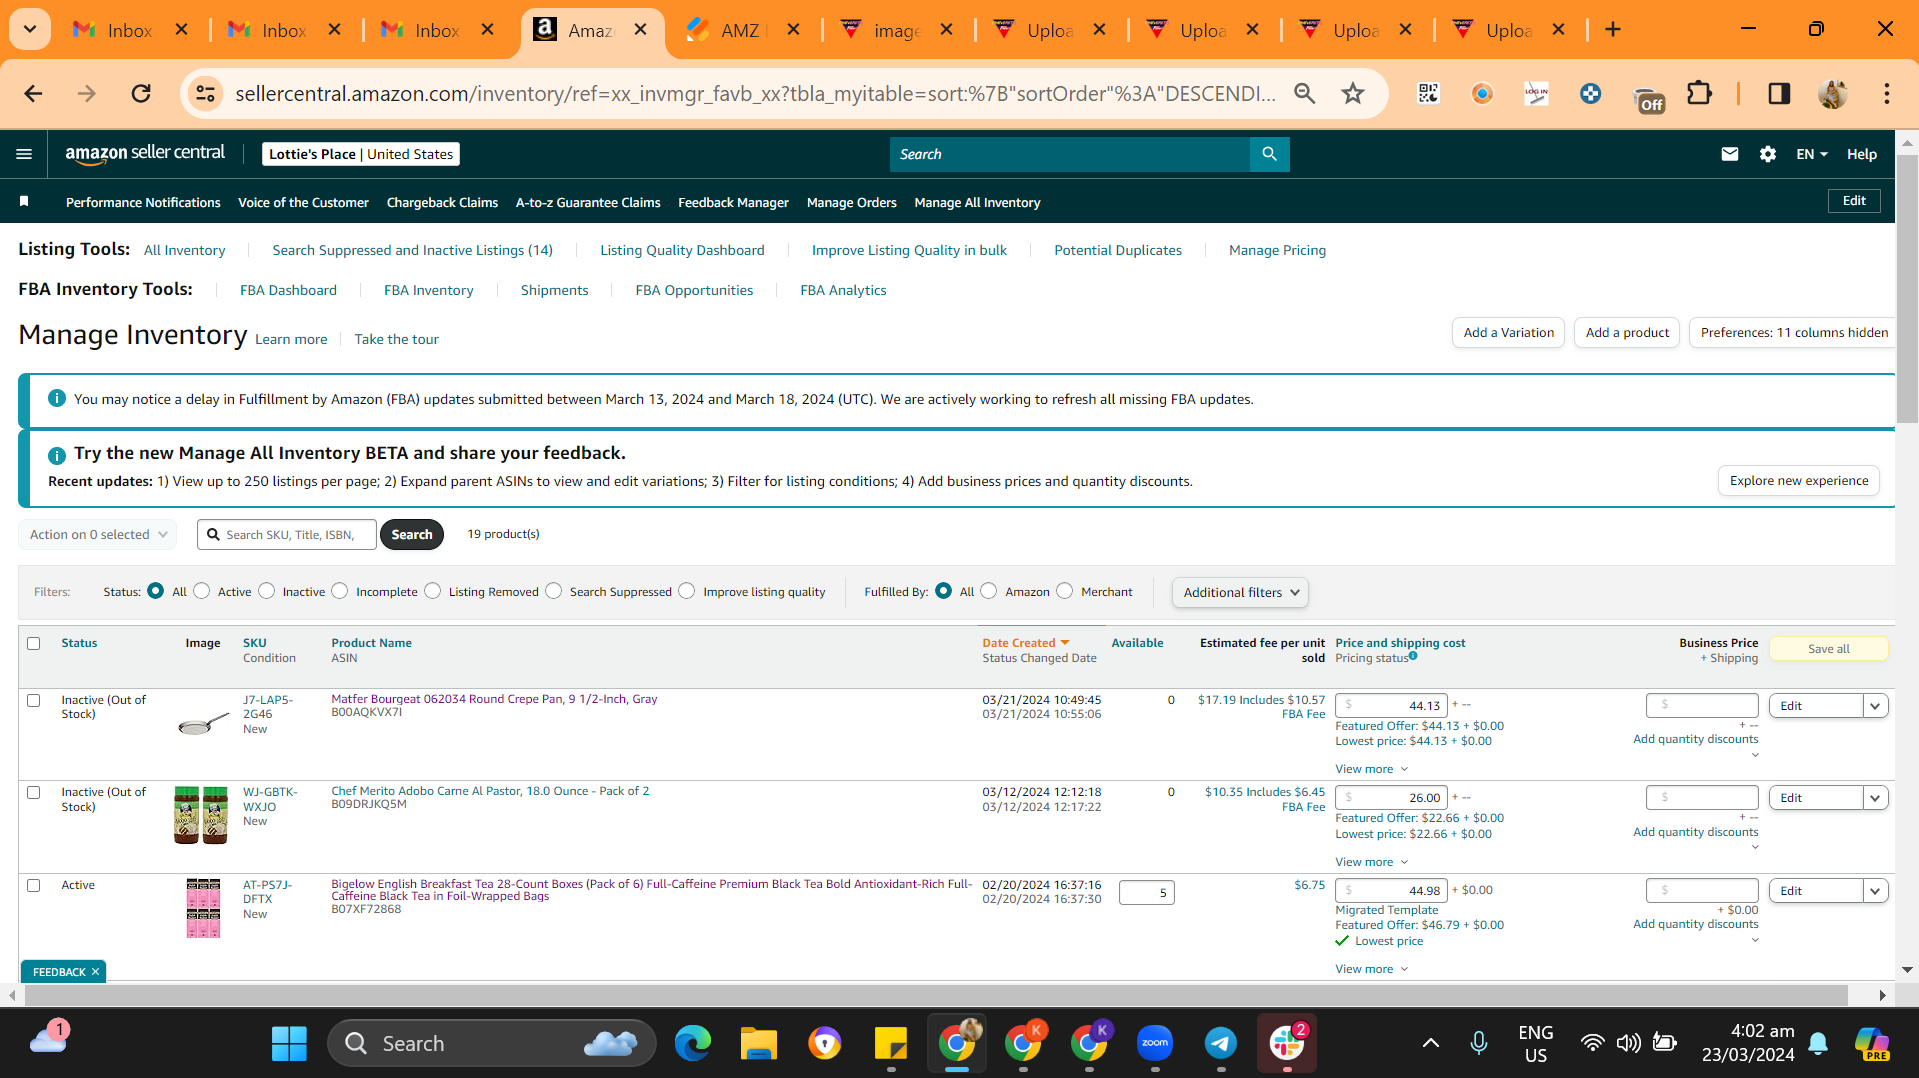Open the Windows Start menu
The image size is (1919, 1078).
289,1044
